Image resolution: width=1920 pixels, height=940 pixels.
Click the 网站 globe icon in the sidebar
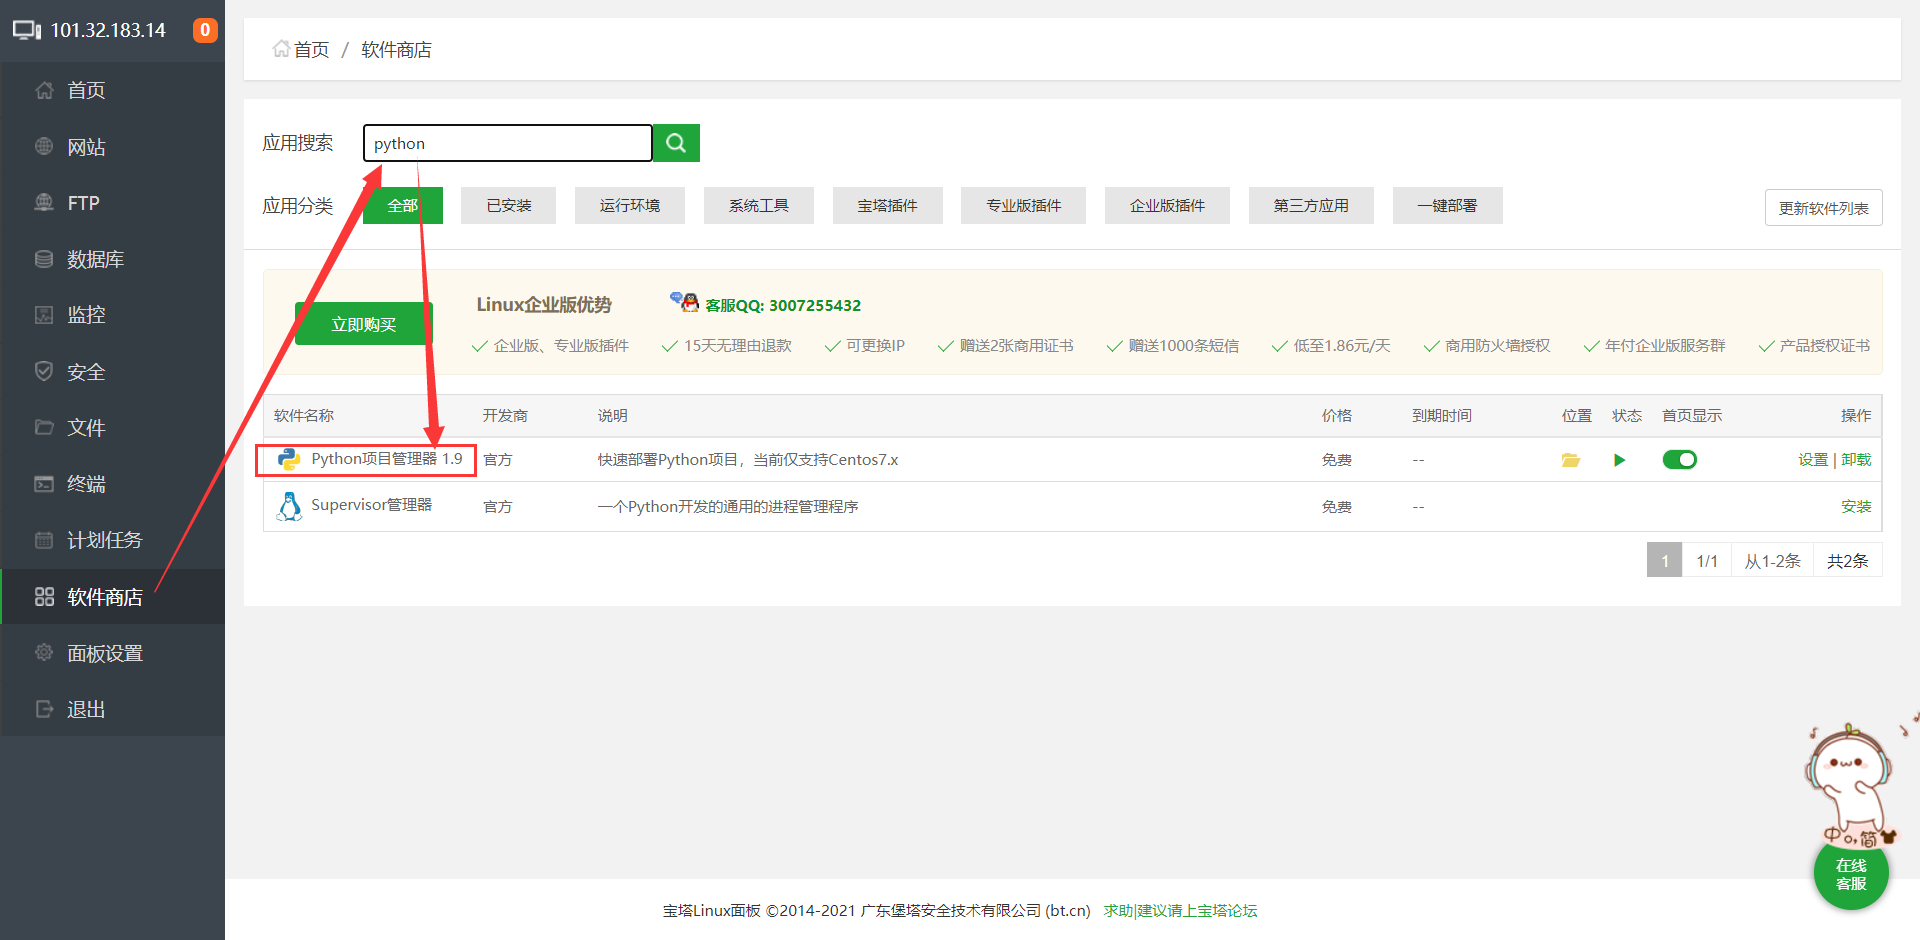click(44, 146)
